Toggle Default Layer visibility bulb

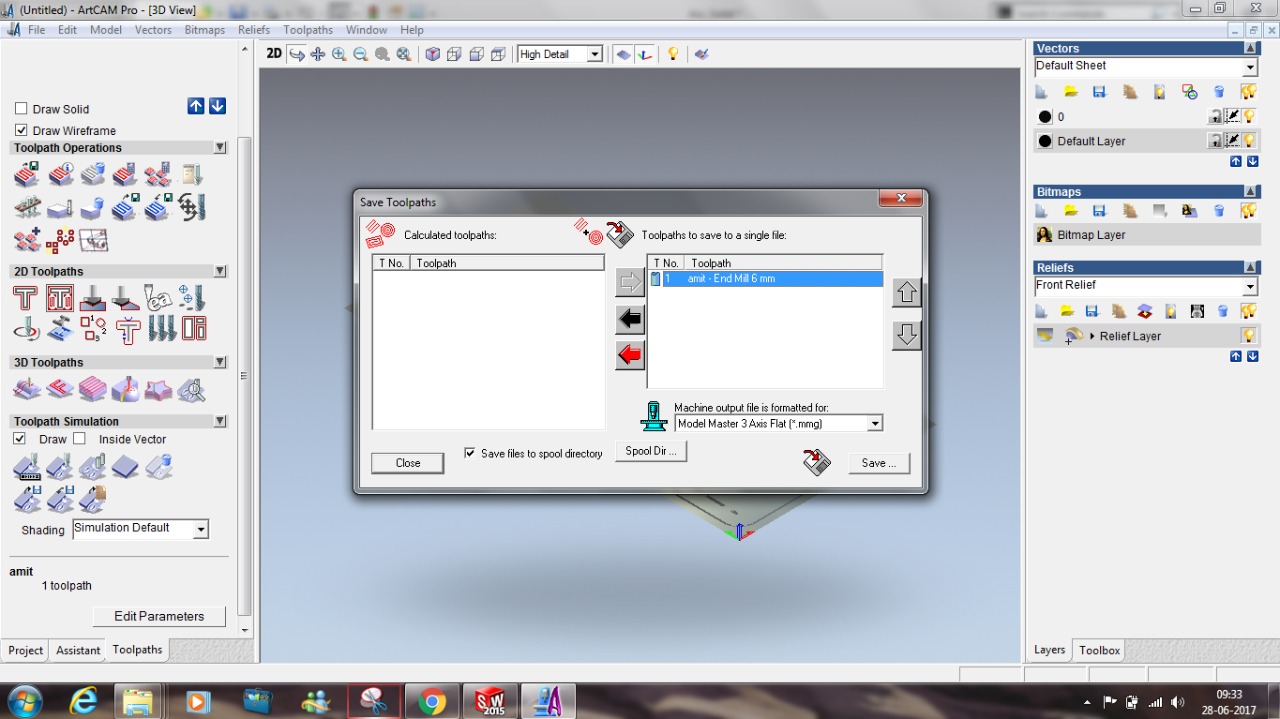click(x=1249, y=141)
